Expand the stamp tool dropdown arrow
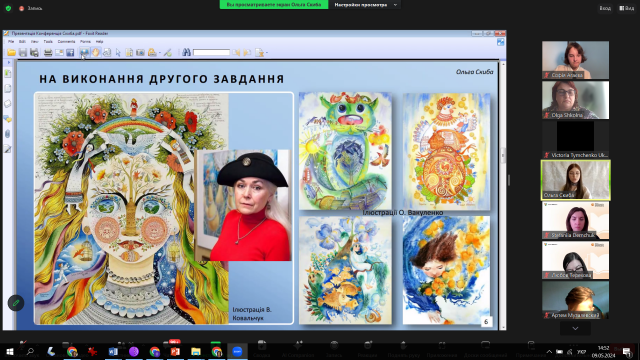This screenshot has height=360, width=640. pos(160,53)
